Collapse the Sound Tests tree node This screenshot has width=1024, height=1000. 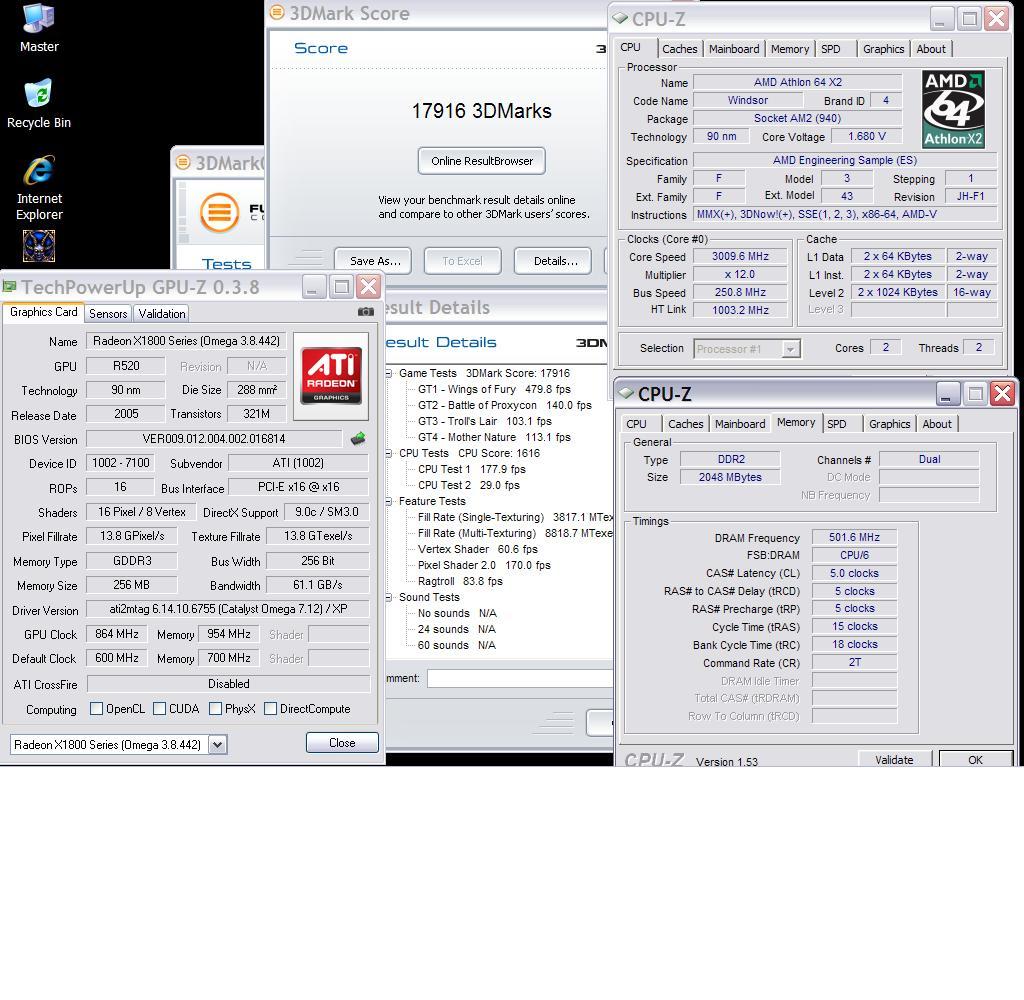point(389,598)
